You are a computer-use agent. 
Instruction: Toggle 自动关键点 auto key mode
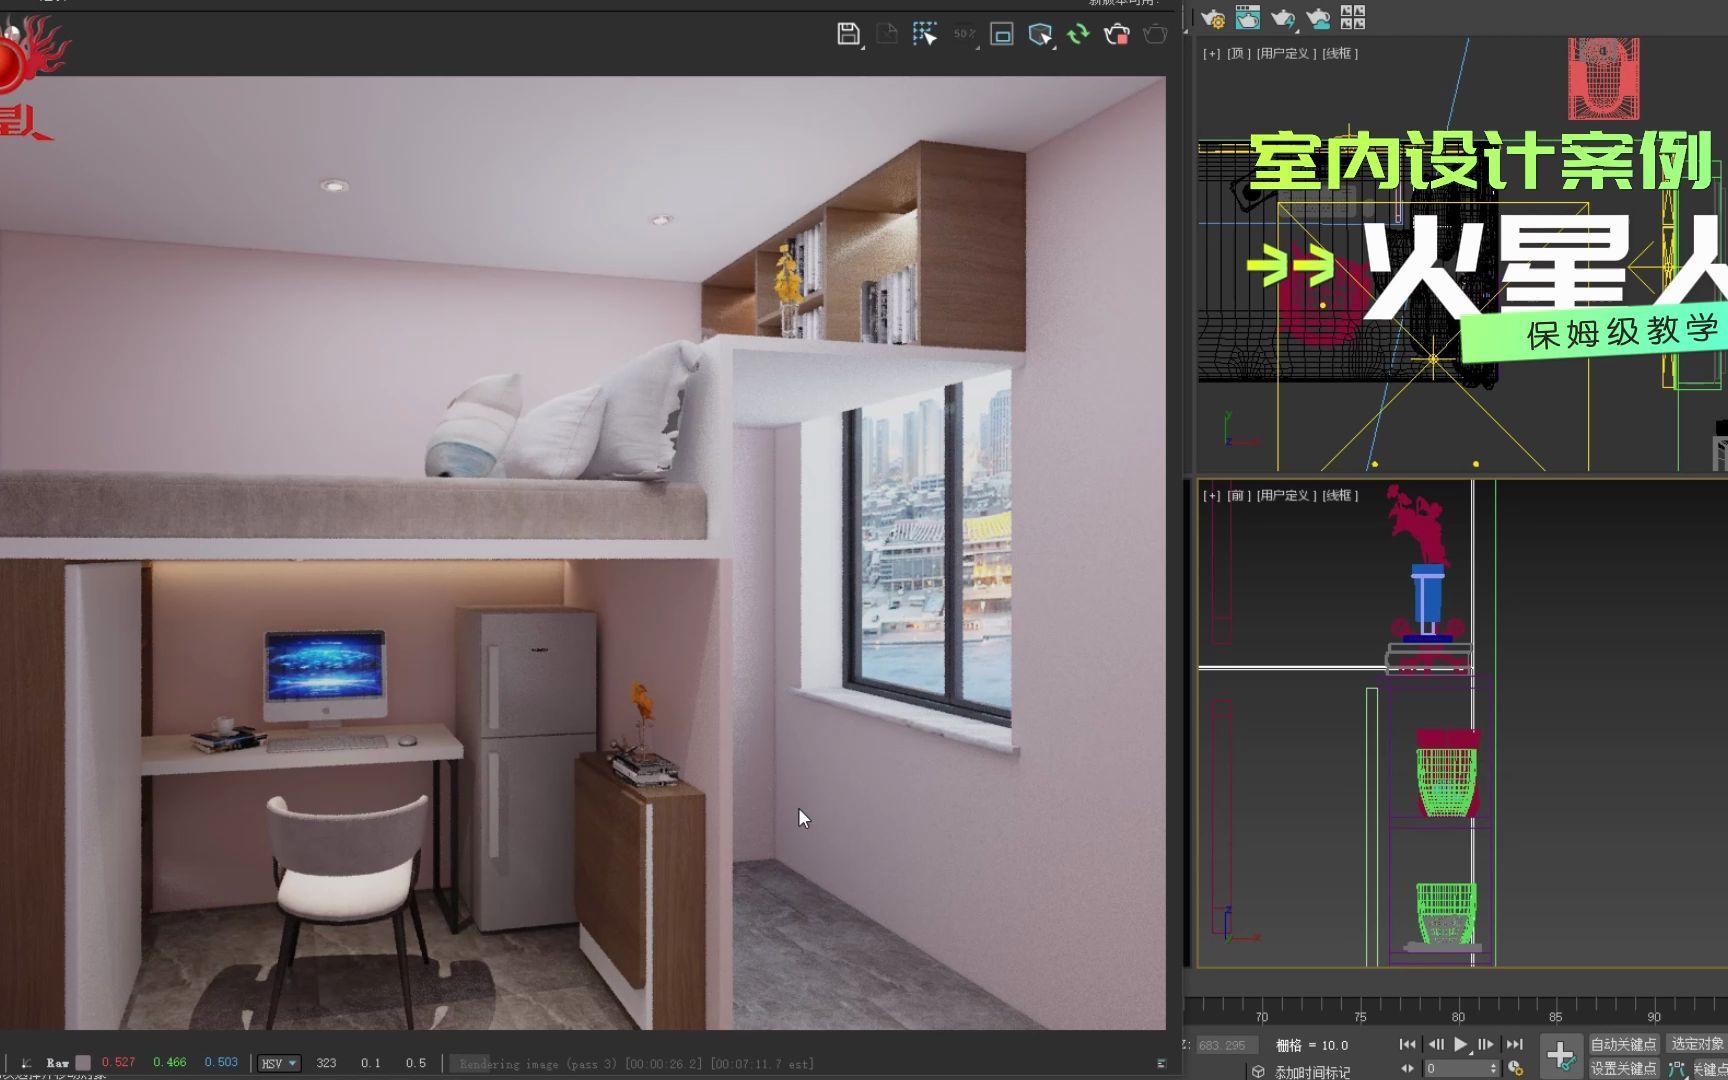pos(1624,1044)
